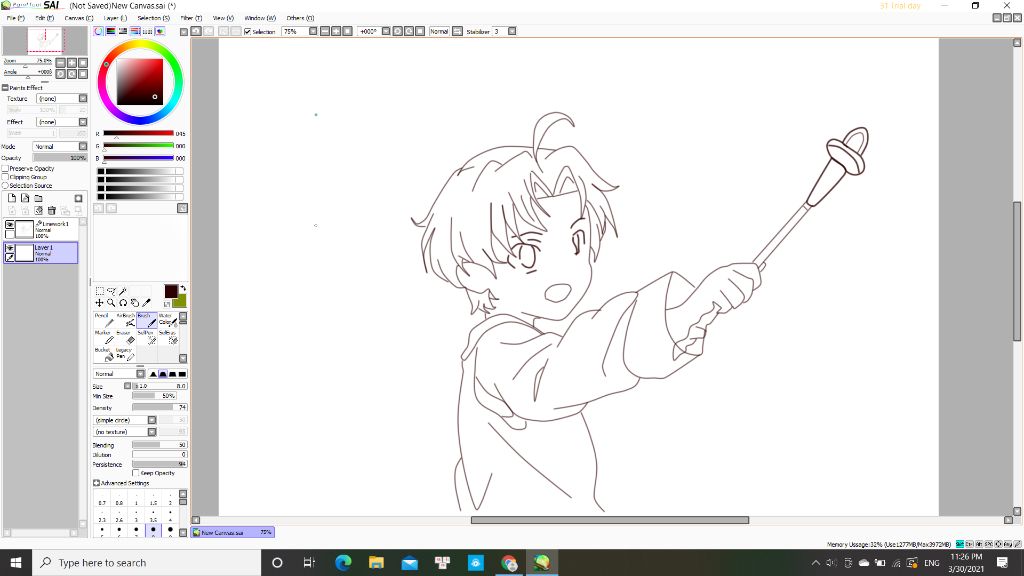
Task: Click the canvas horizontal scrollbar
Action: 610,520
